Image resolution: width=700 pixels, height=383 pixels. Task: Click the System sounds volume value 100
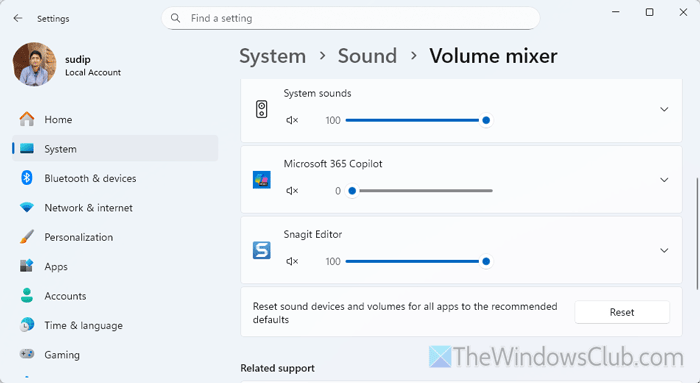(333, 121)
